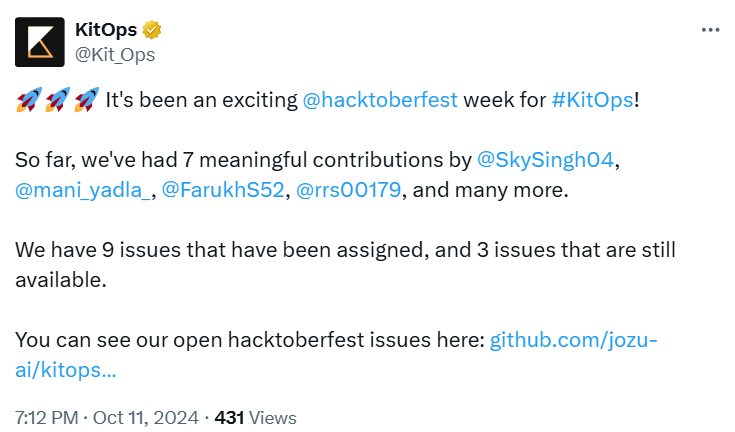Open the @mani_yadla_ mention
This screenshot has width=735, height=432.
click(x=84, y=190)
